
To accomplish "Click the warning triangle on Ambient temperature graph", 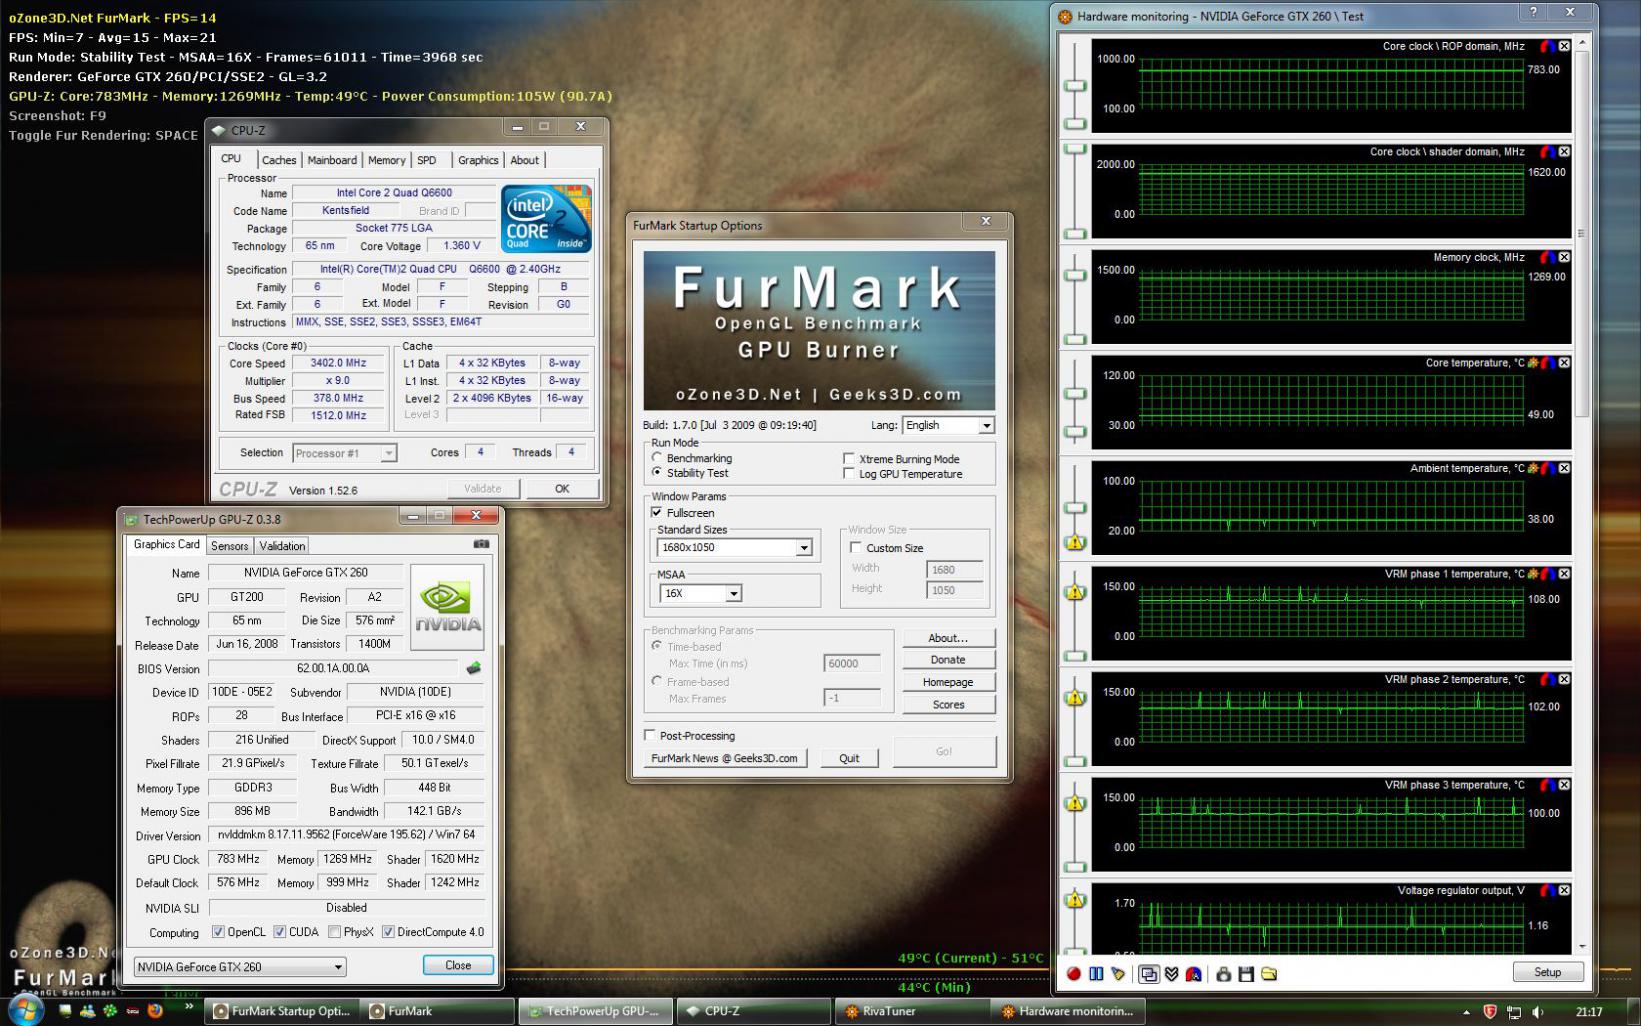I will [x=1075, y=543].
